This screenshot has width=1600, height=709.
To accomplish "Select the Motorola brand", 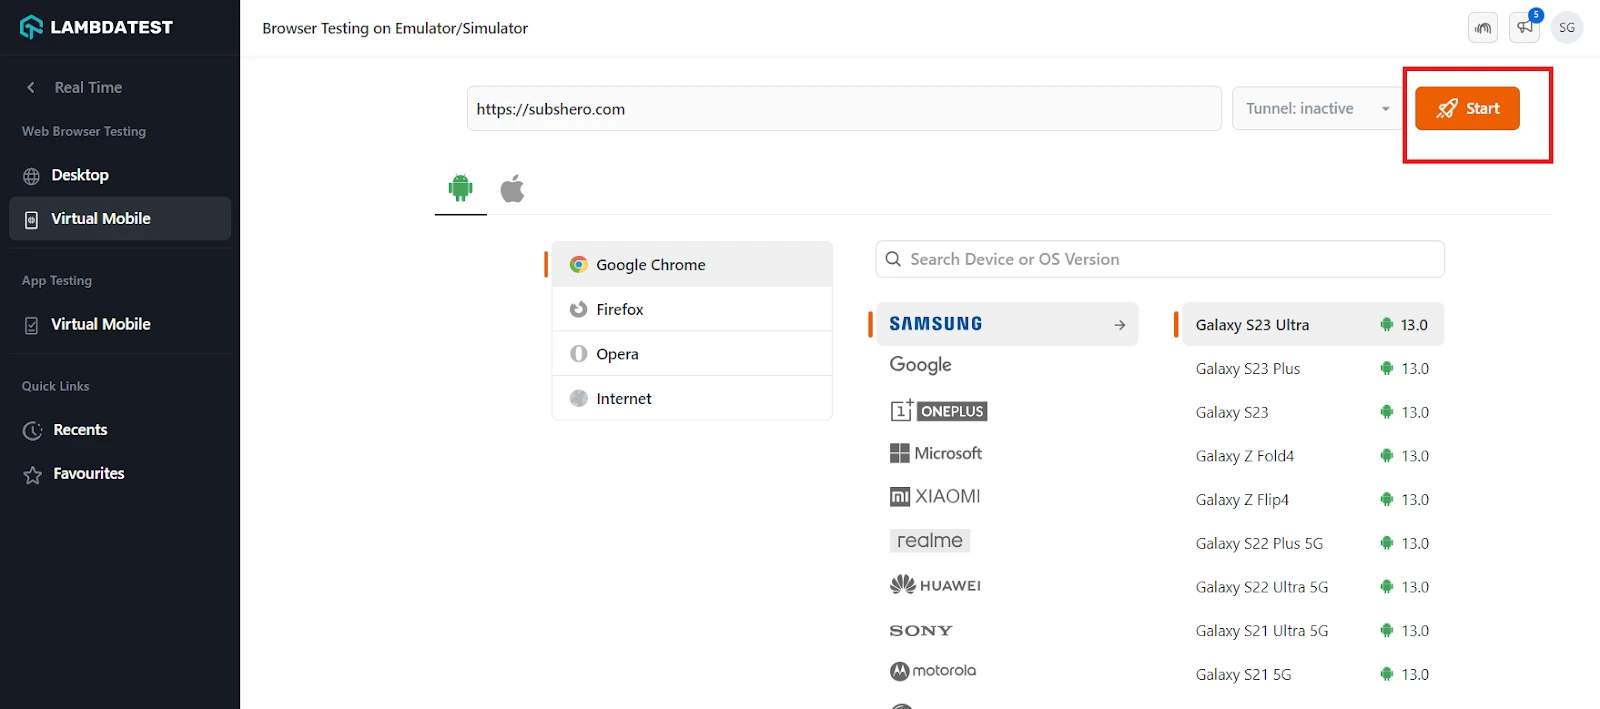I will (933, 671).
